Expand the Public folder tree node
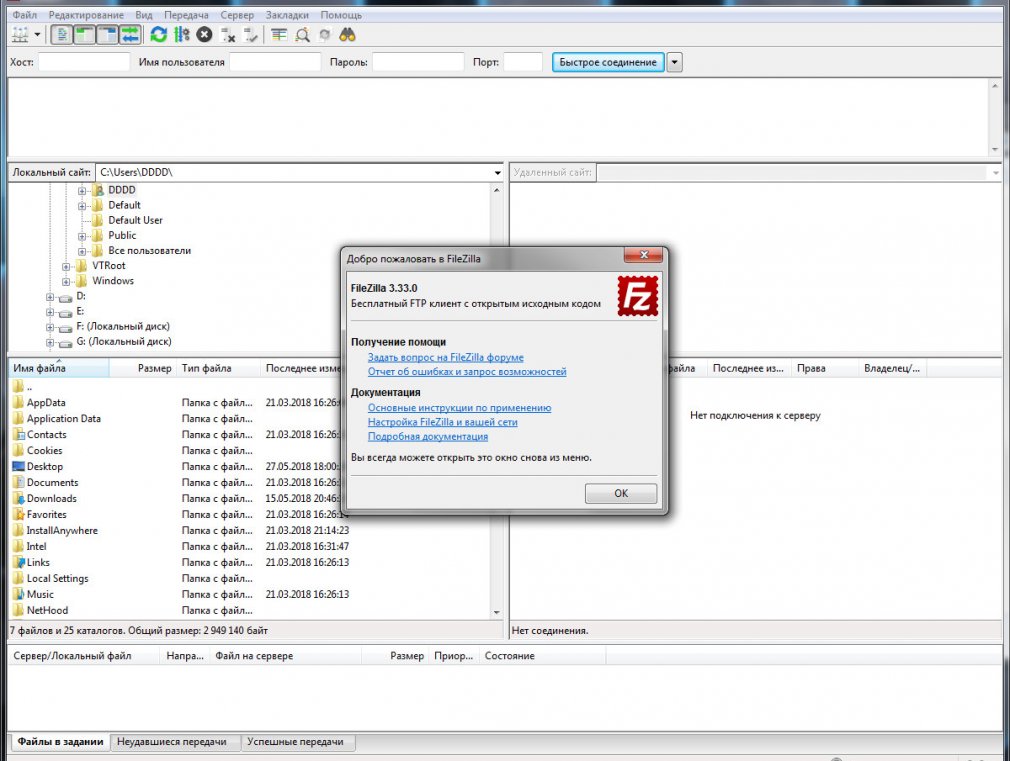 tap(82, 236)
